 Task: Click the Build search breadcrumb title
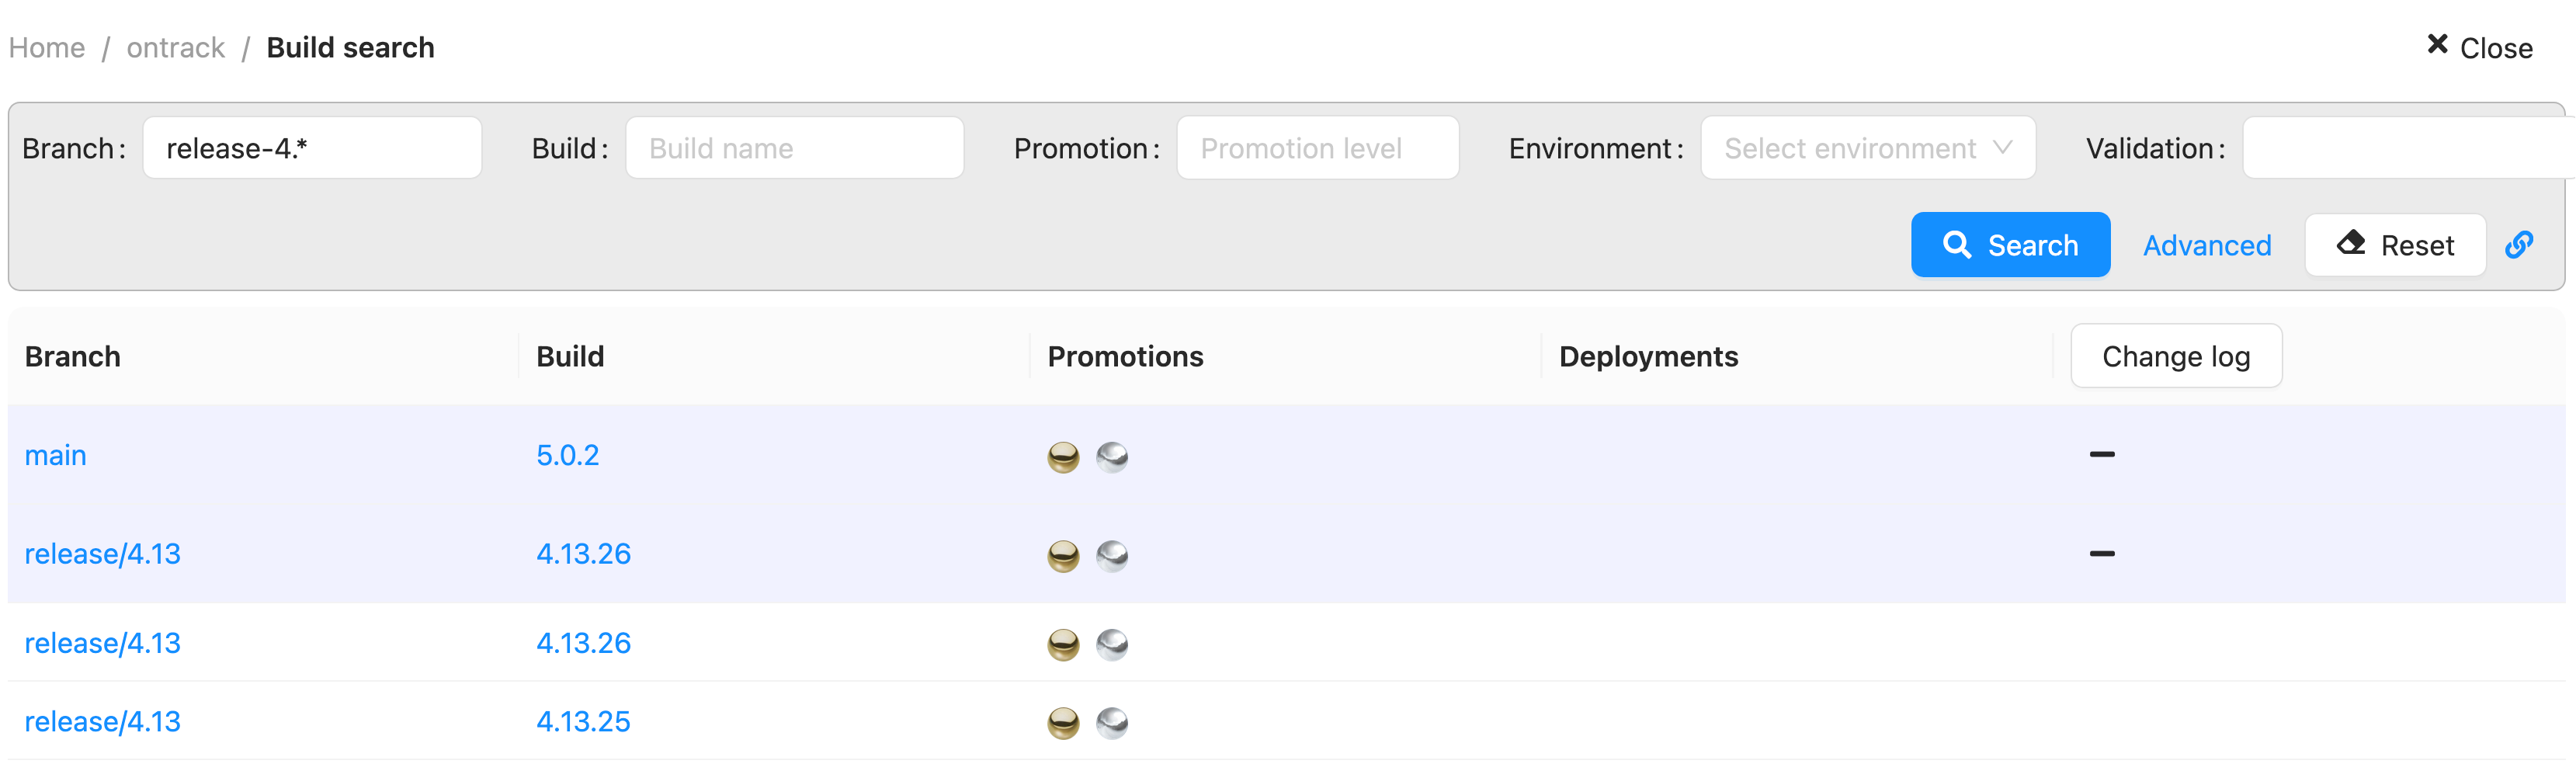pyautogui.click(x=350, y=48)
